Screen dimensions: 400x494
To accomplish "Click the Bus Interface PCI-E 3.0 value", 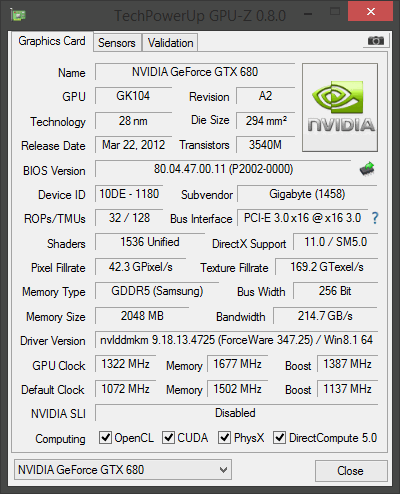I will pyautogui.click(x=302, y=218).
